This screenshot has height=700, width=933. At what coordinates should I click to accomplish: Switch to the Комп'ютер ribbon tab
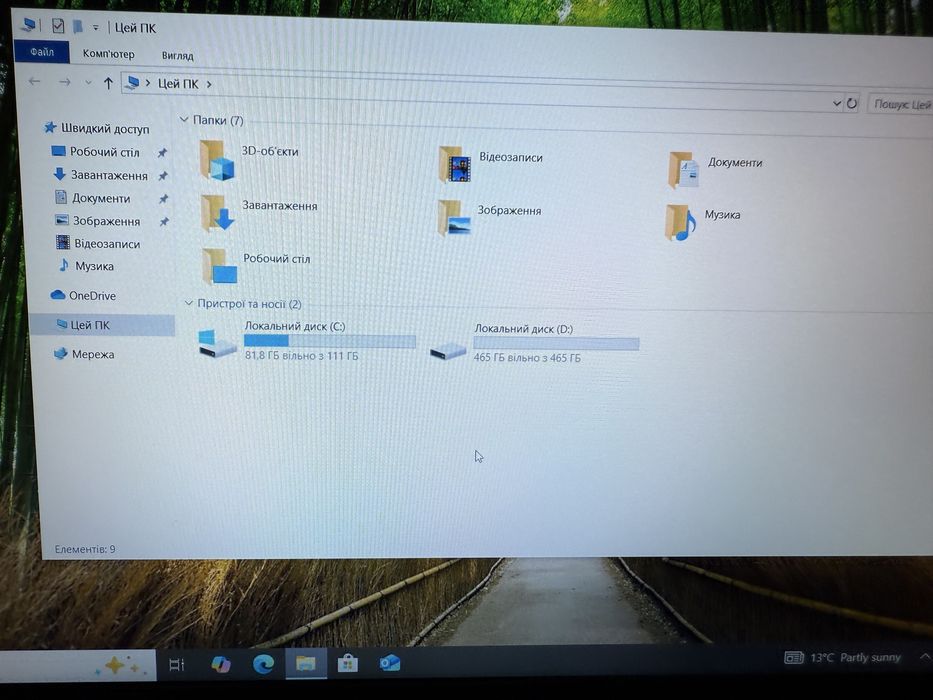[x=108, y=54]
